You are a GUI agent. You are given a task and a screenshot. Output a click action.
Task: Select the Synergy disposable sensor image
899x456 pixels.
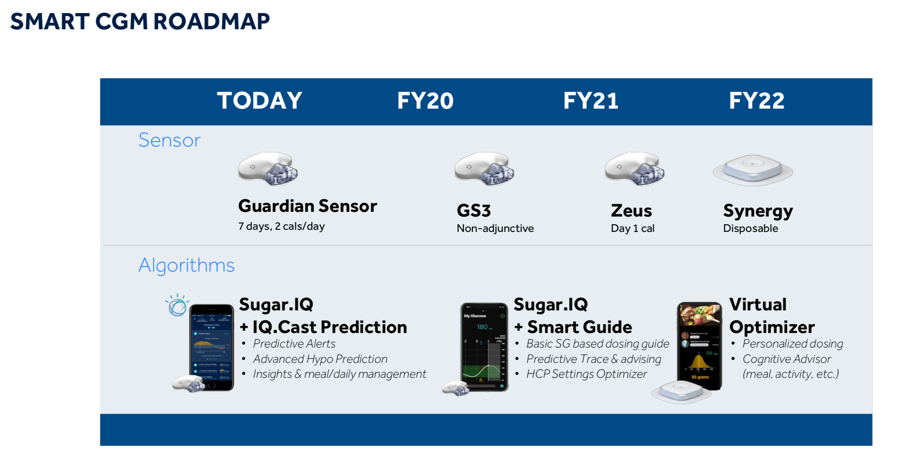tap(753, 170)
